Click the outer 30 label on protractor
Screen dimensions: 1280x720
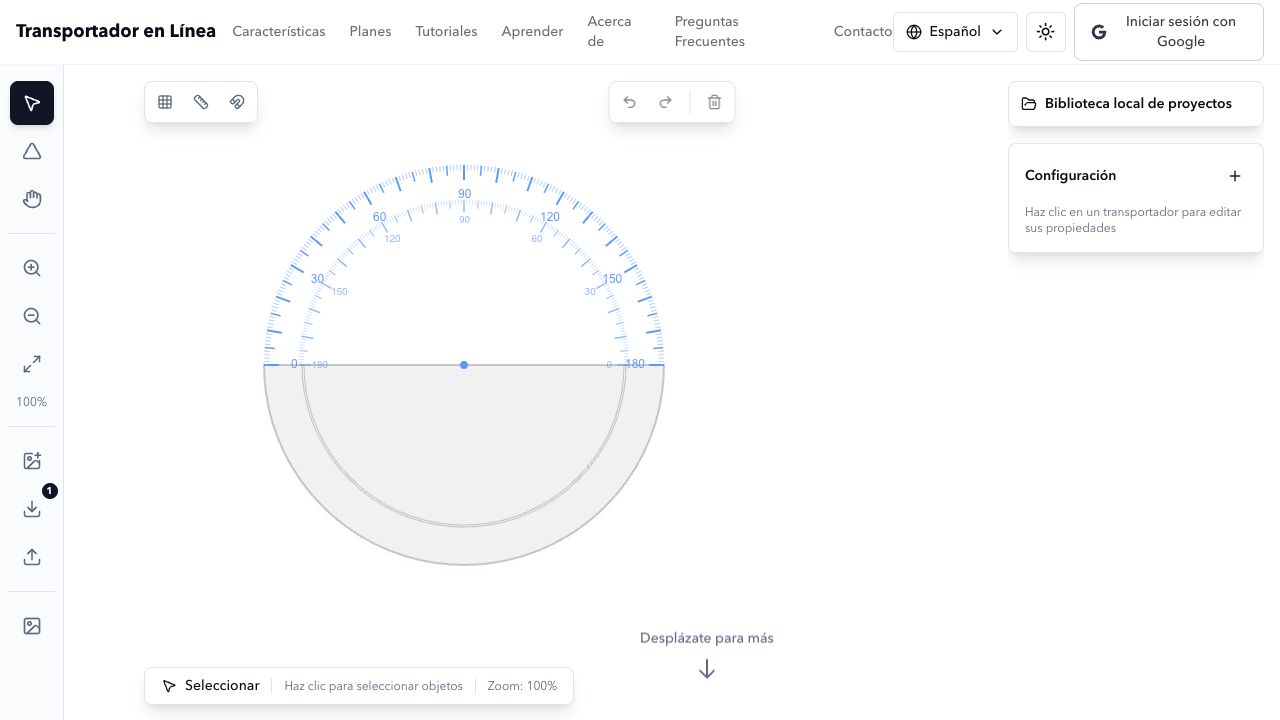pos(317,279)
